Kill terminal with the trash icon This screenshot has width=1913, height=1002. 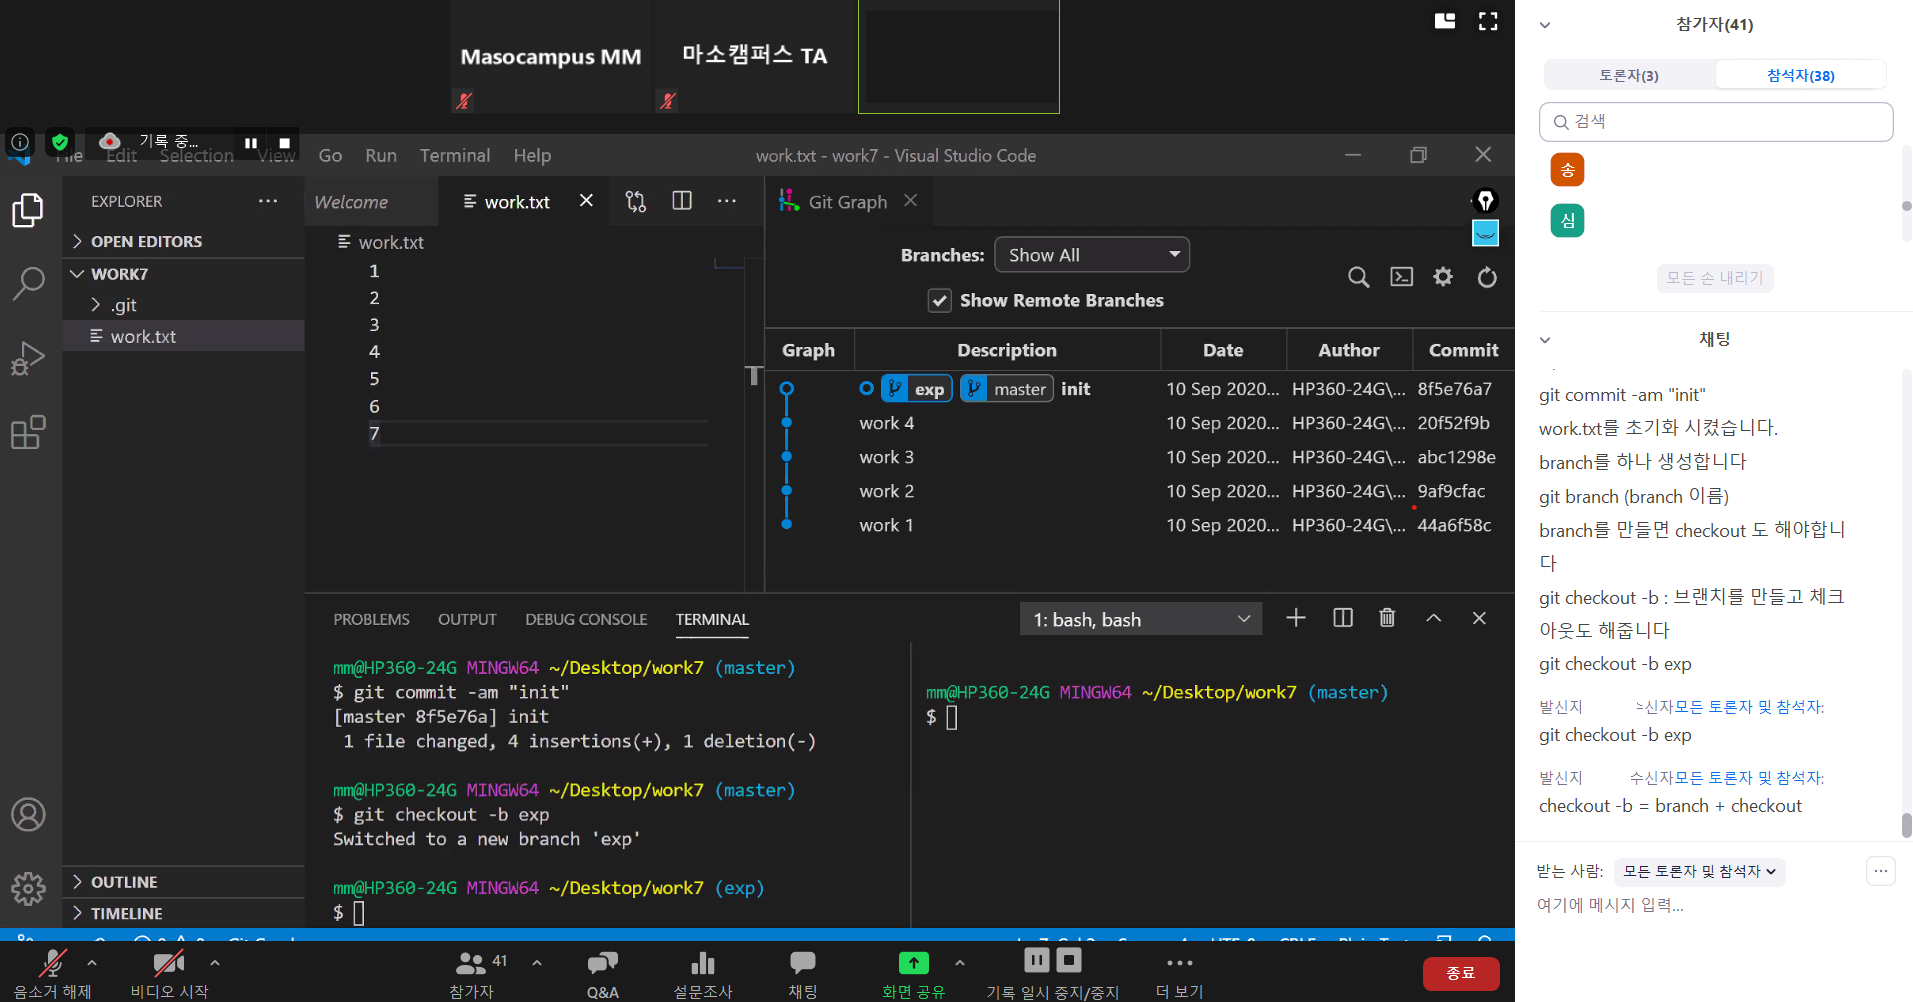coord(1387,618)
